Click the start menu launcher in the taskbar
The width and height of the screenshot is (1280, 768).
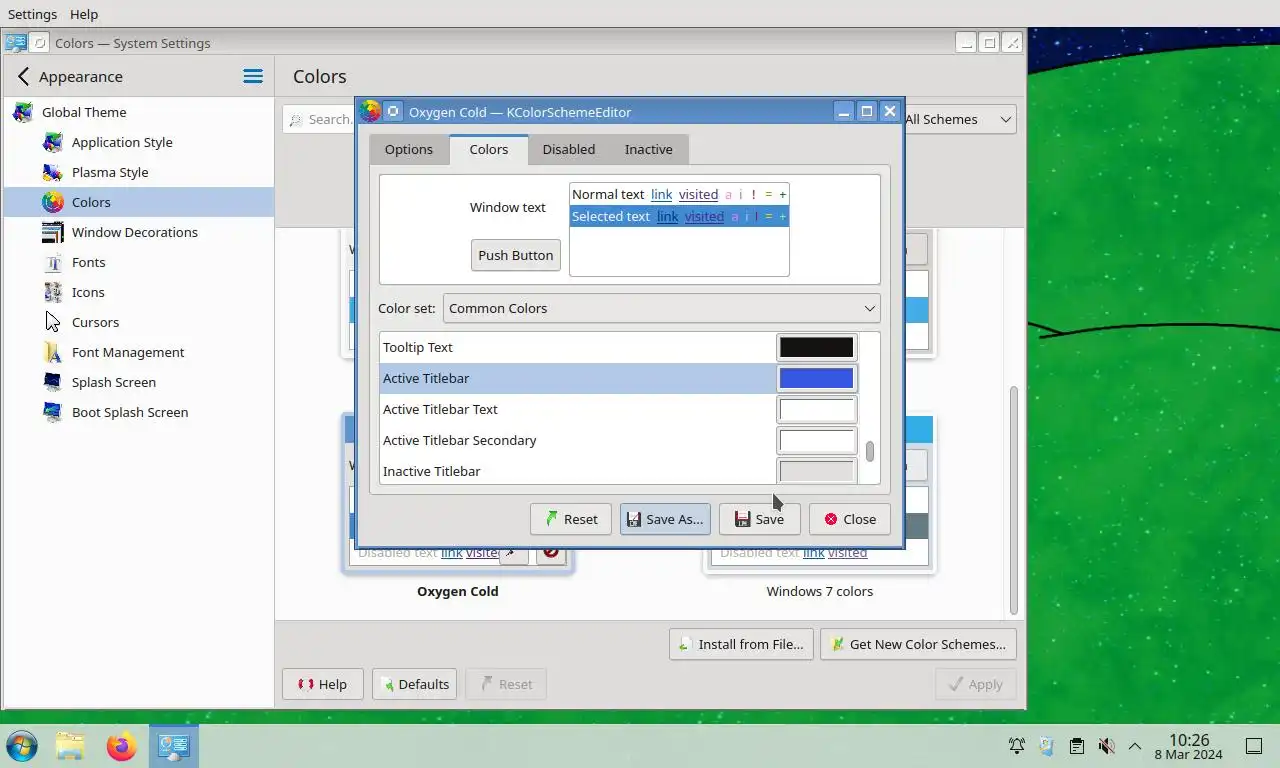(22, 746)
